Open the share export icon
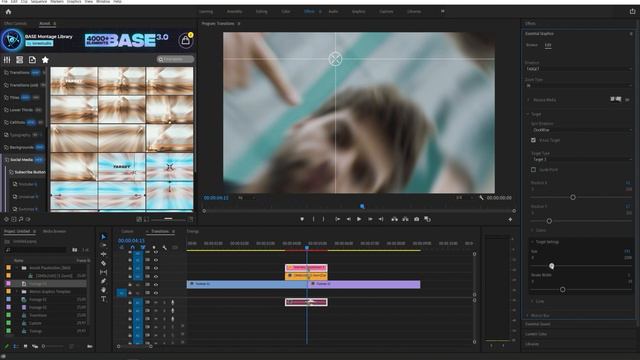Image resolution: width=640 pixels, height=360 pixels. (x=632, y=12)
